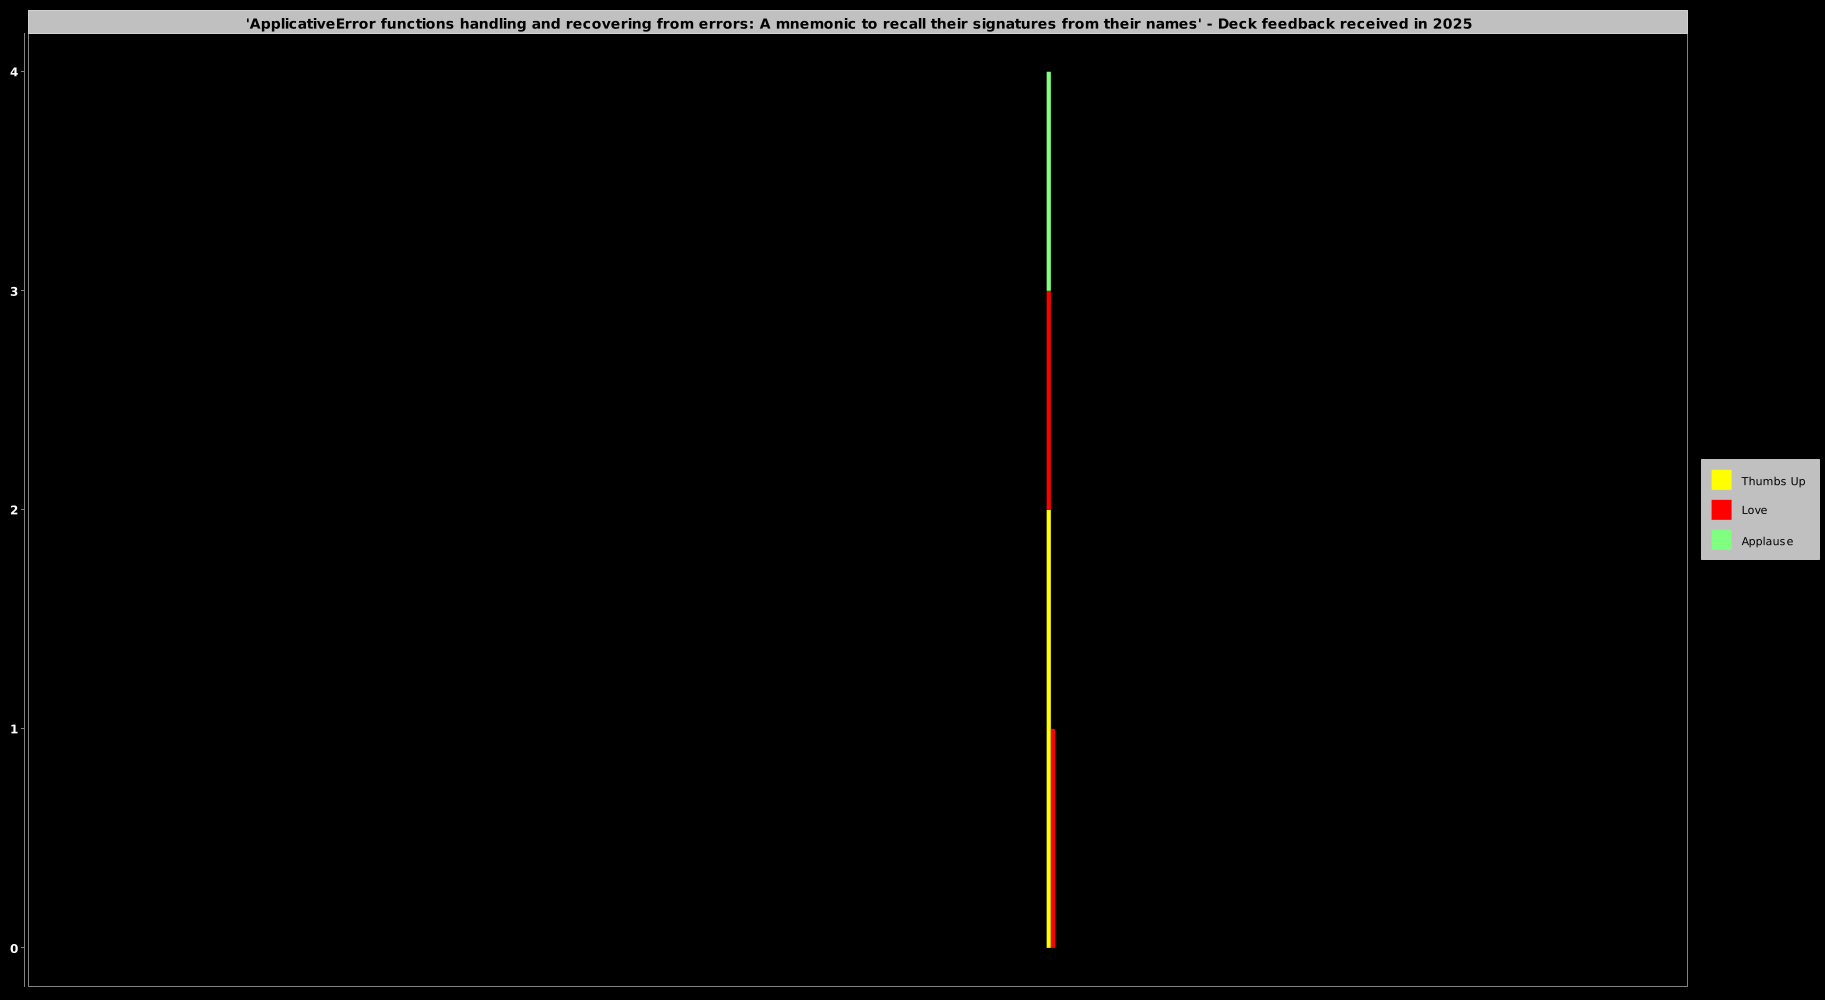
Task: Click the y-axis label 1
Action: (x=14, y=729)
